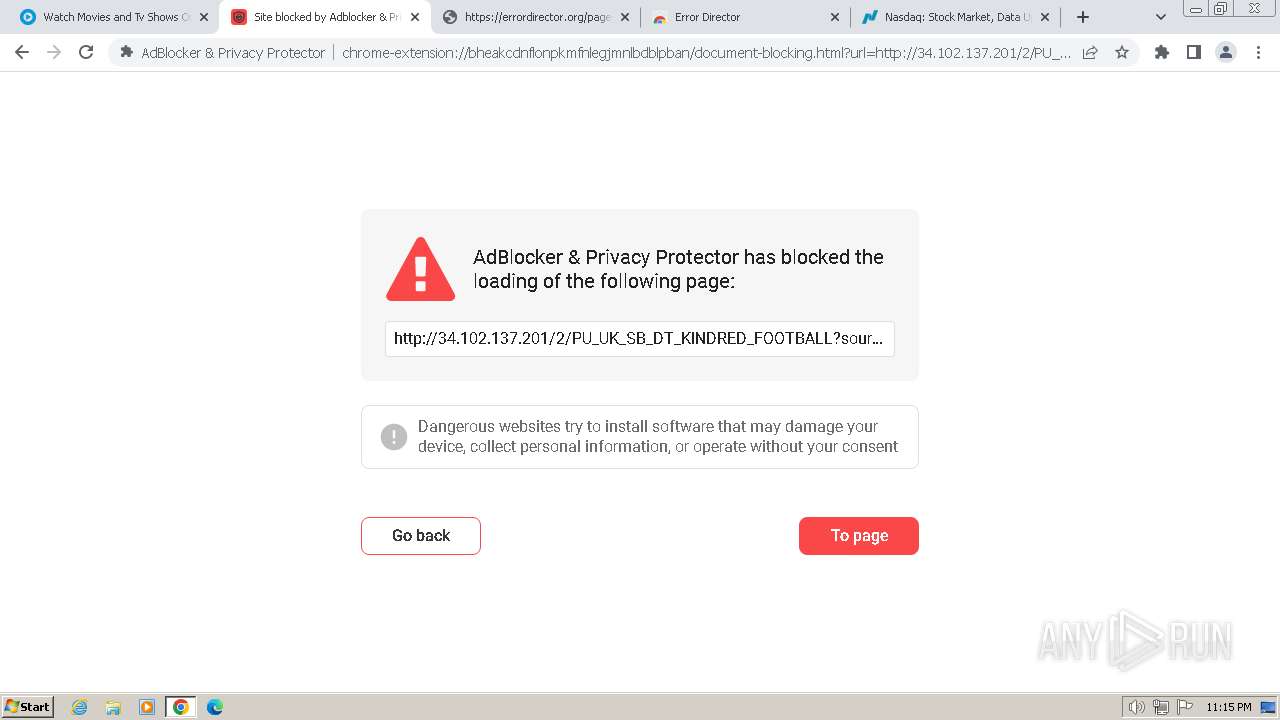Open Chrome's three-dot menu
Screen dimensions: 1280x720
click(1258, 53)
